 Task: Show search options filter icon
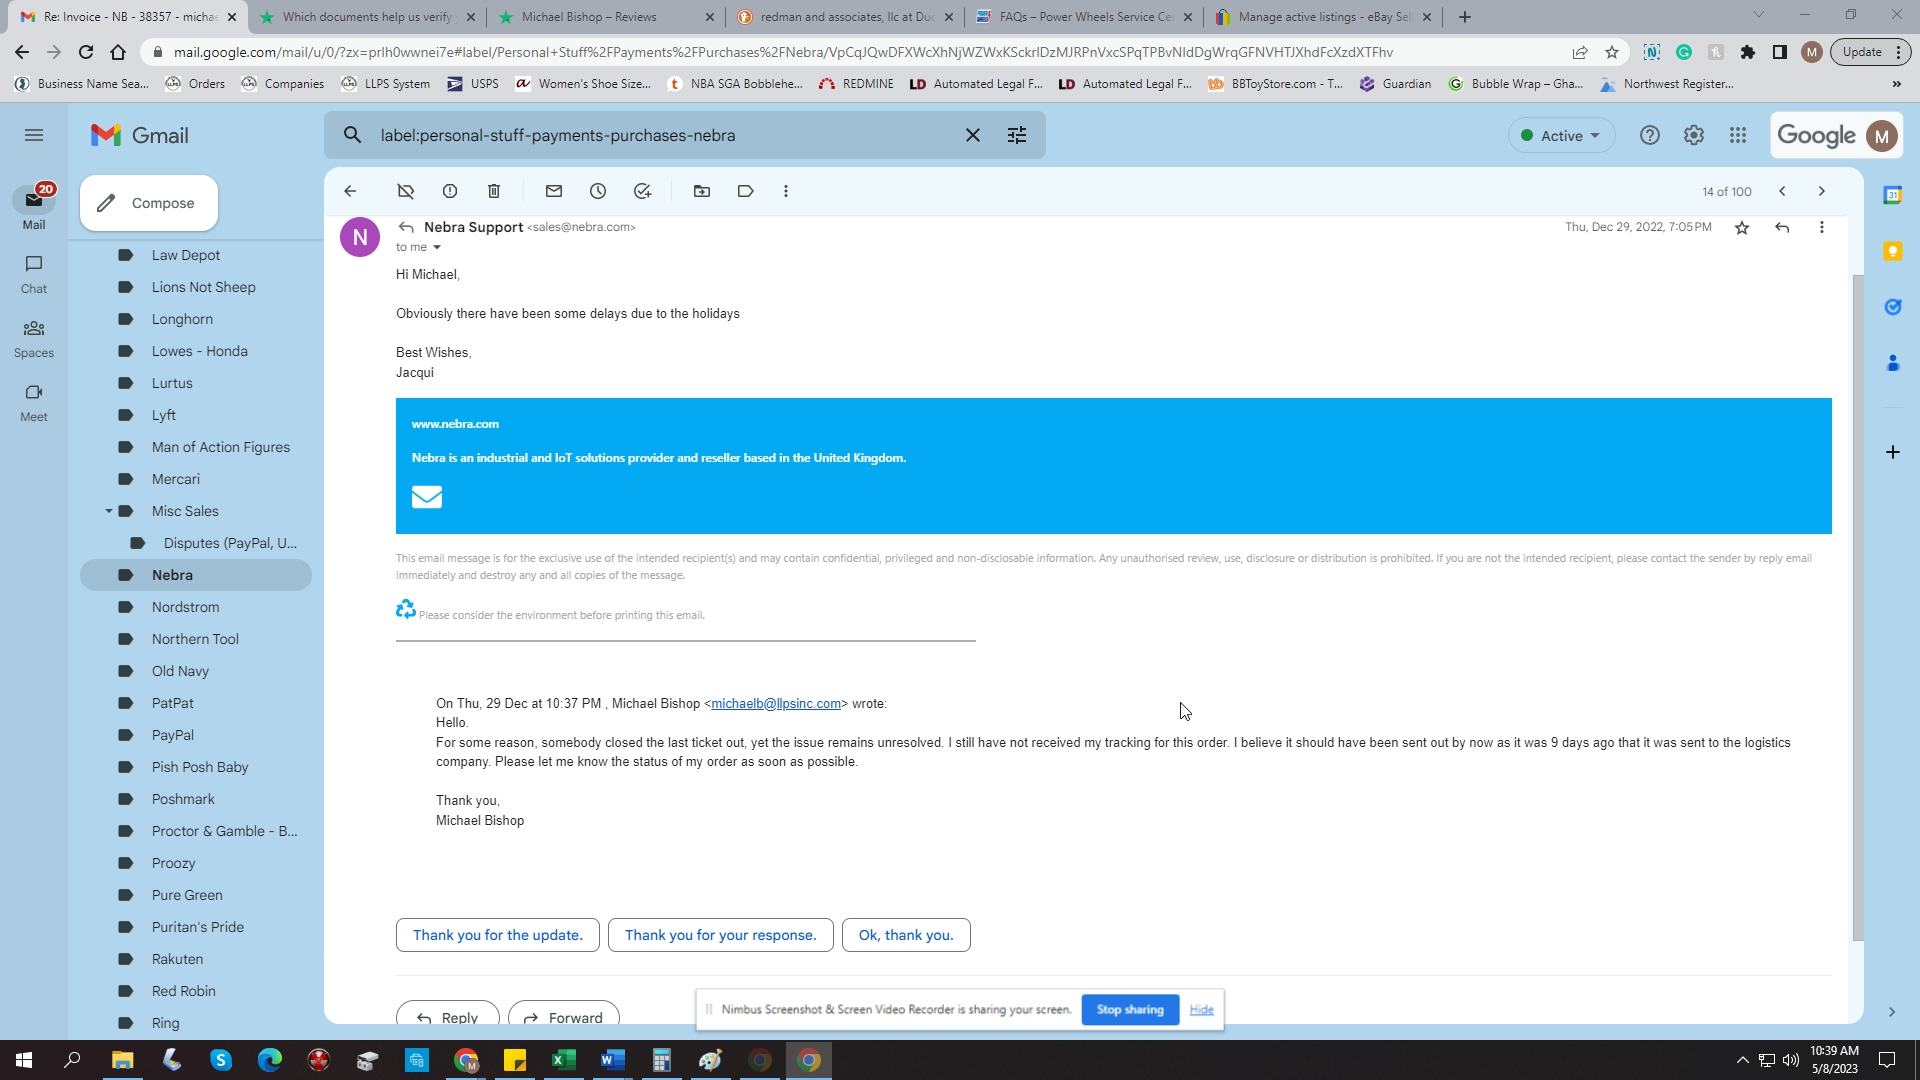pyautogui.click(x=1017, y=135)
